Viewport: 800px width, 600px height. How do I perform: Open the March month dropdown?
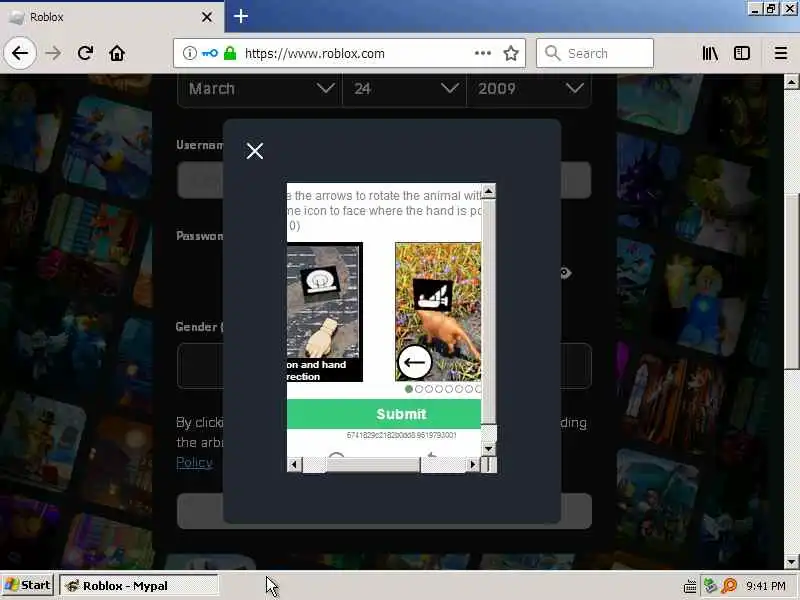[x=260, y=89]
